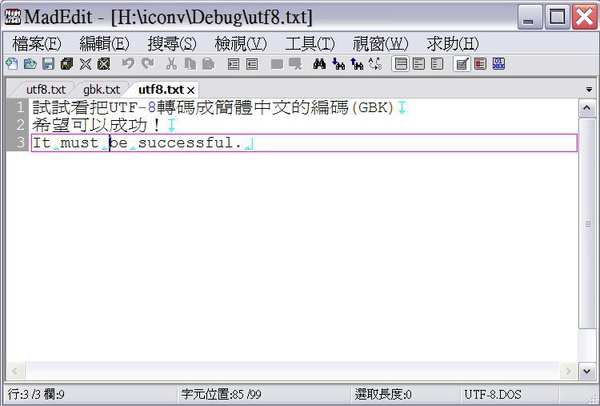
Task: Decrease indent with the Unindent icon
Action: click(251, 64)
